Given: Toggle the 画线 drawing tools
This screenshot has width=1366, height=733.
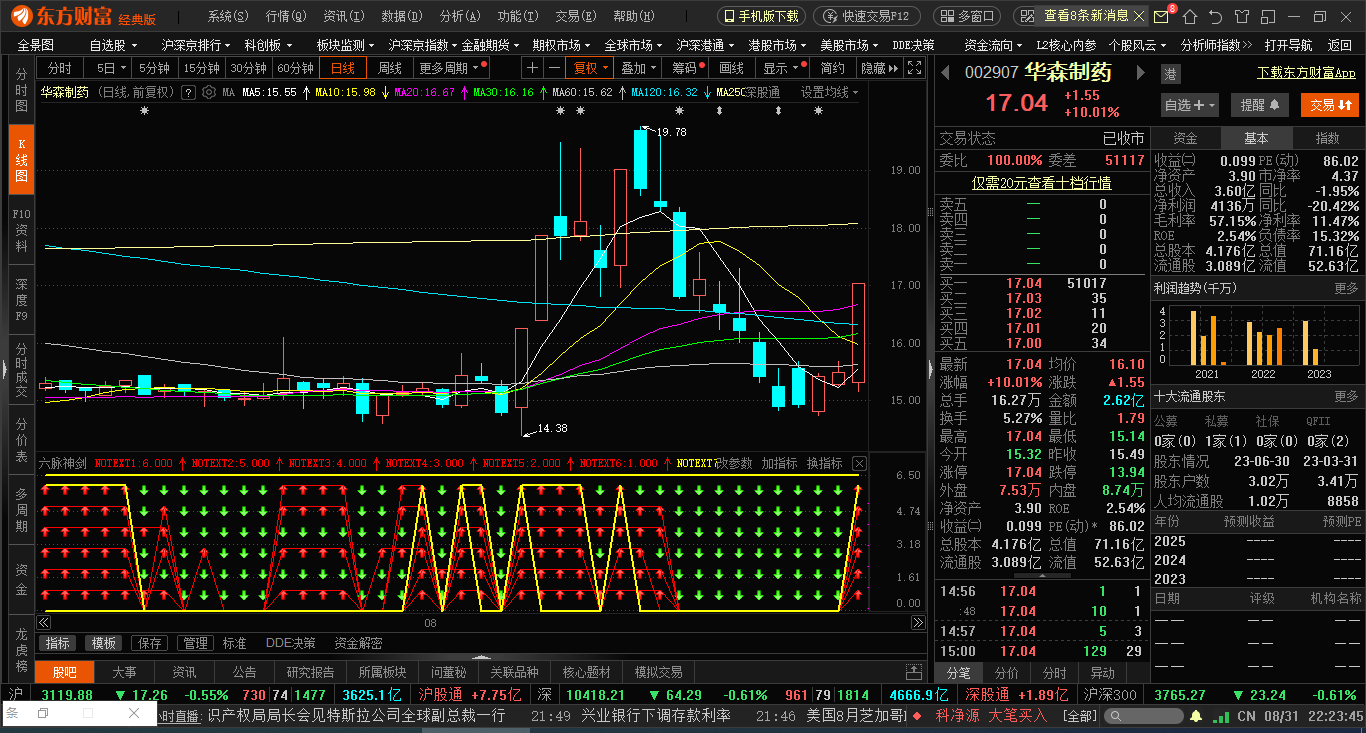Looking at the screenshot, I should (732, 67).
